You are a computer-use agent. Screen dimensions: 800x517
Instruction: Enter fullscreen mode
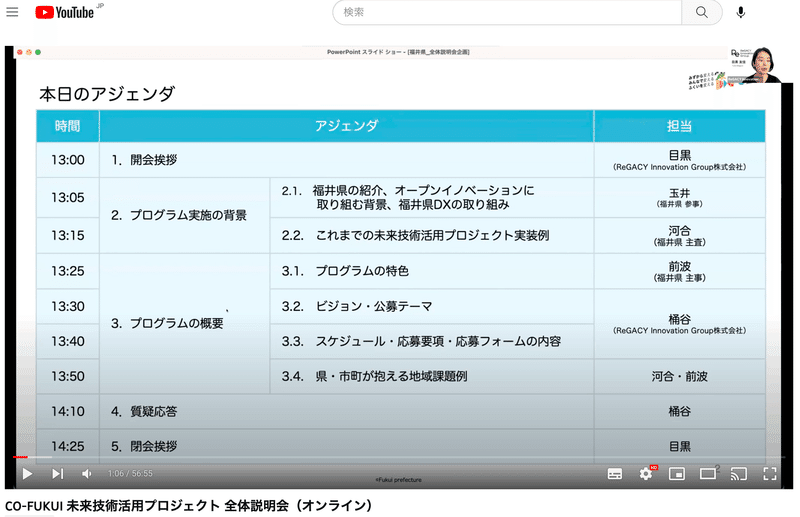[x=769, y=474]
